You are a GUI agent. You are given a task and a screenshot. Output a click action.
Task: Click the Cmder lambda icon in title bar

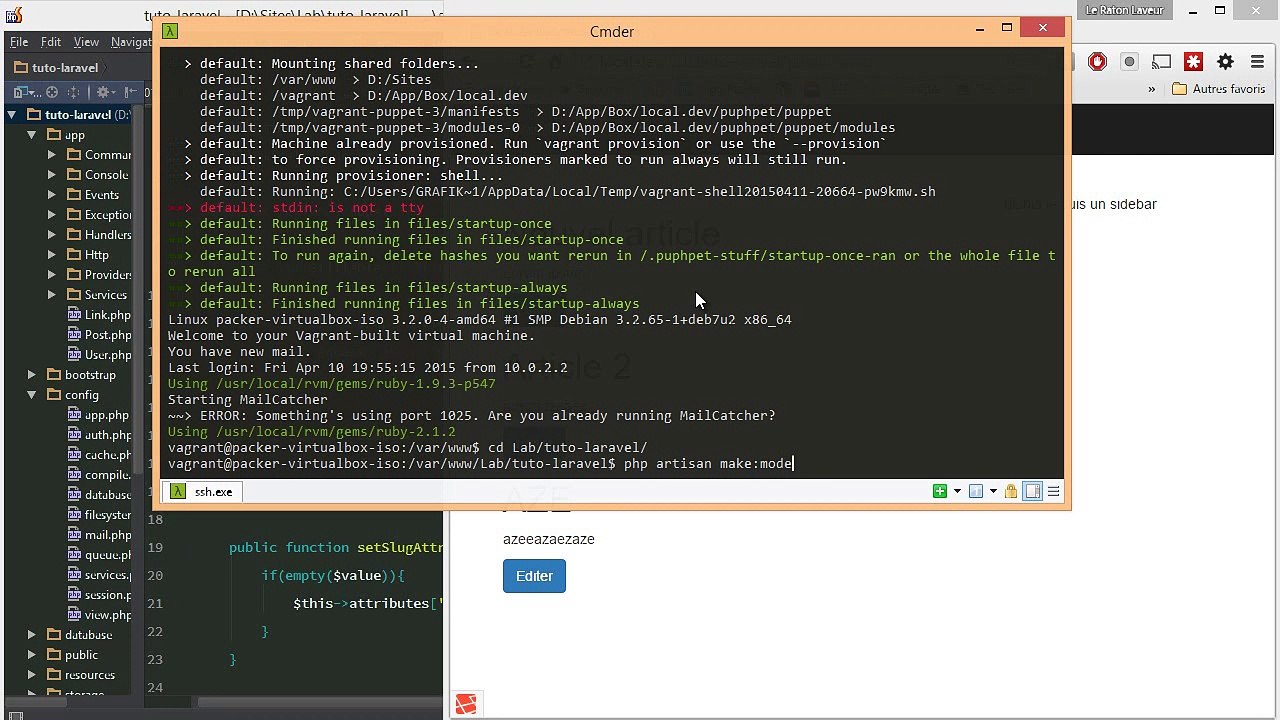171,31
